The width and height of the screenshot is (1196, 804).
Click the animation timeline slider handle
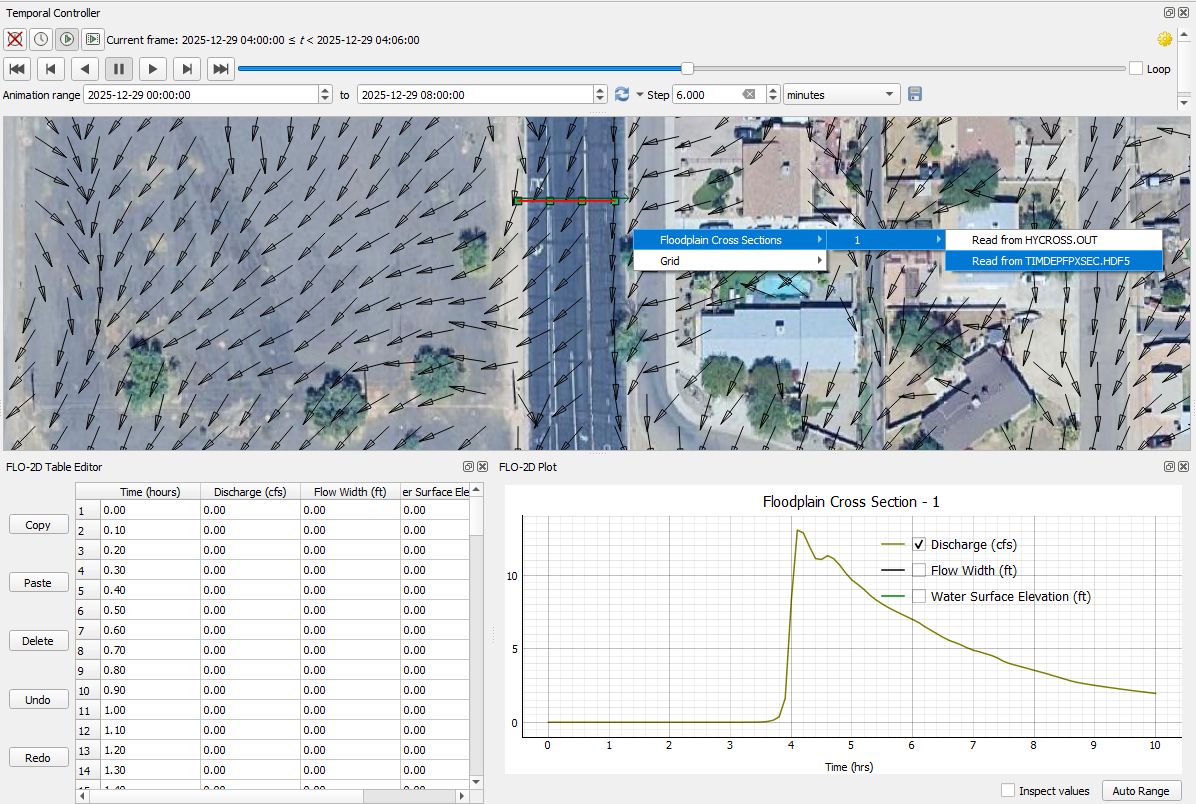[x=687, y=68]
